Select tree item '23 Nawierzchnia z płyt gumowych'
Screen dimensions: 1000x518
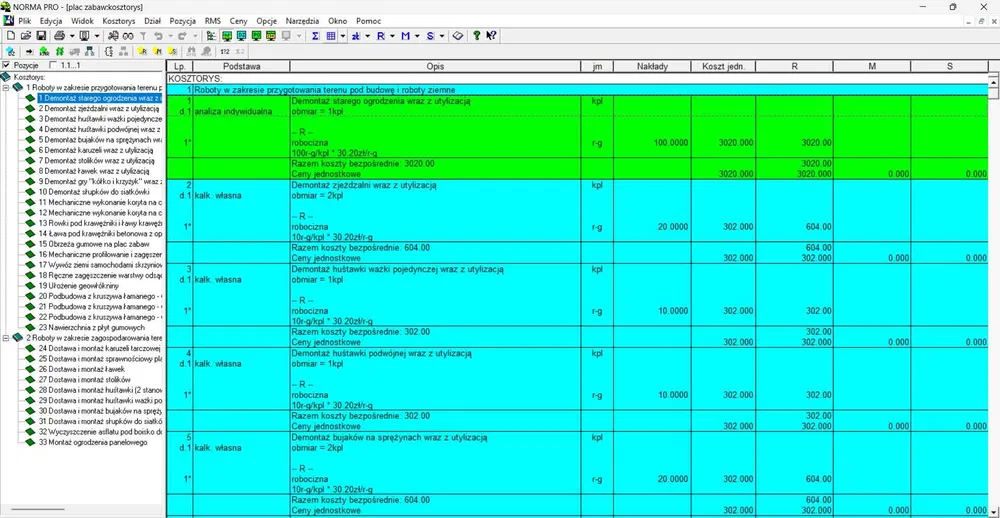[91, 328]
